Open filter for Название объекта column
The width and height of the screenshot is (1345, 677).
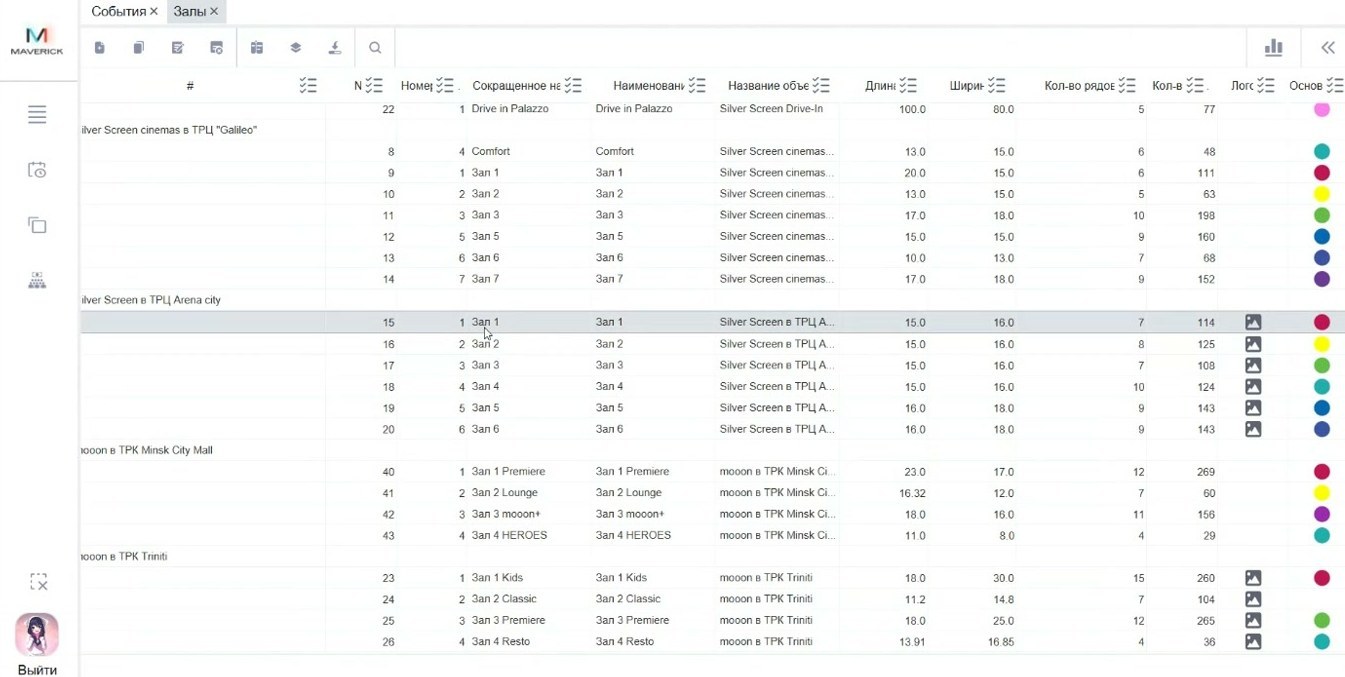[821, 86]
